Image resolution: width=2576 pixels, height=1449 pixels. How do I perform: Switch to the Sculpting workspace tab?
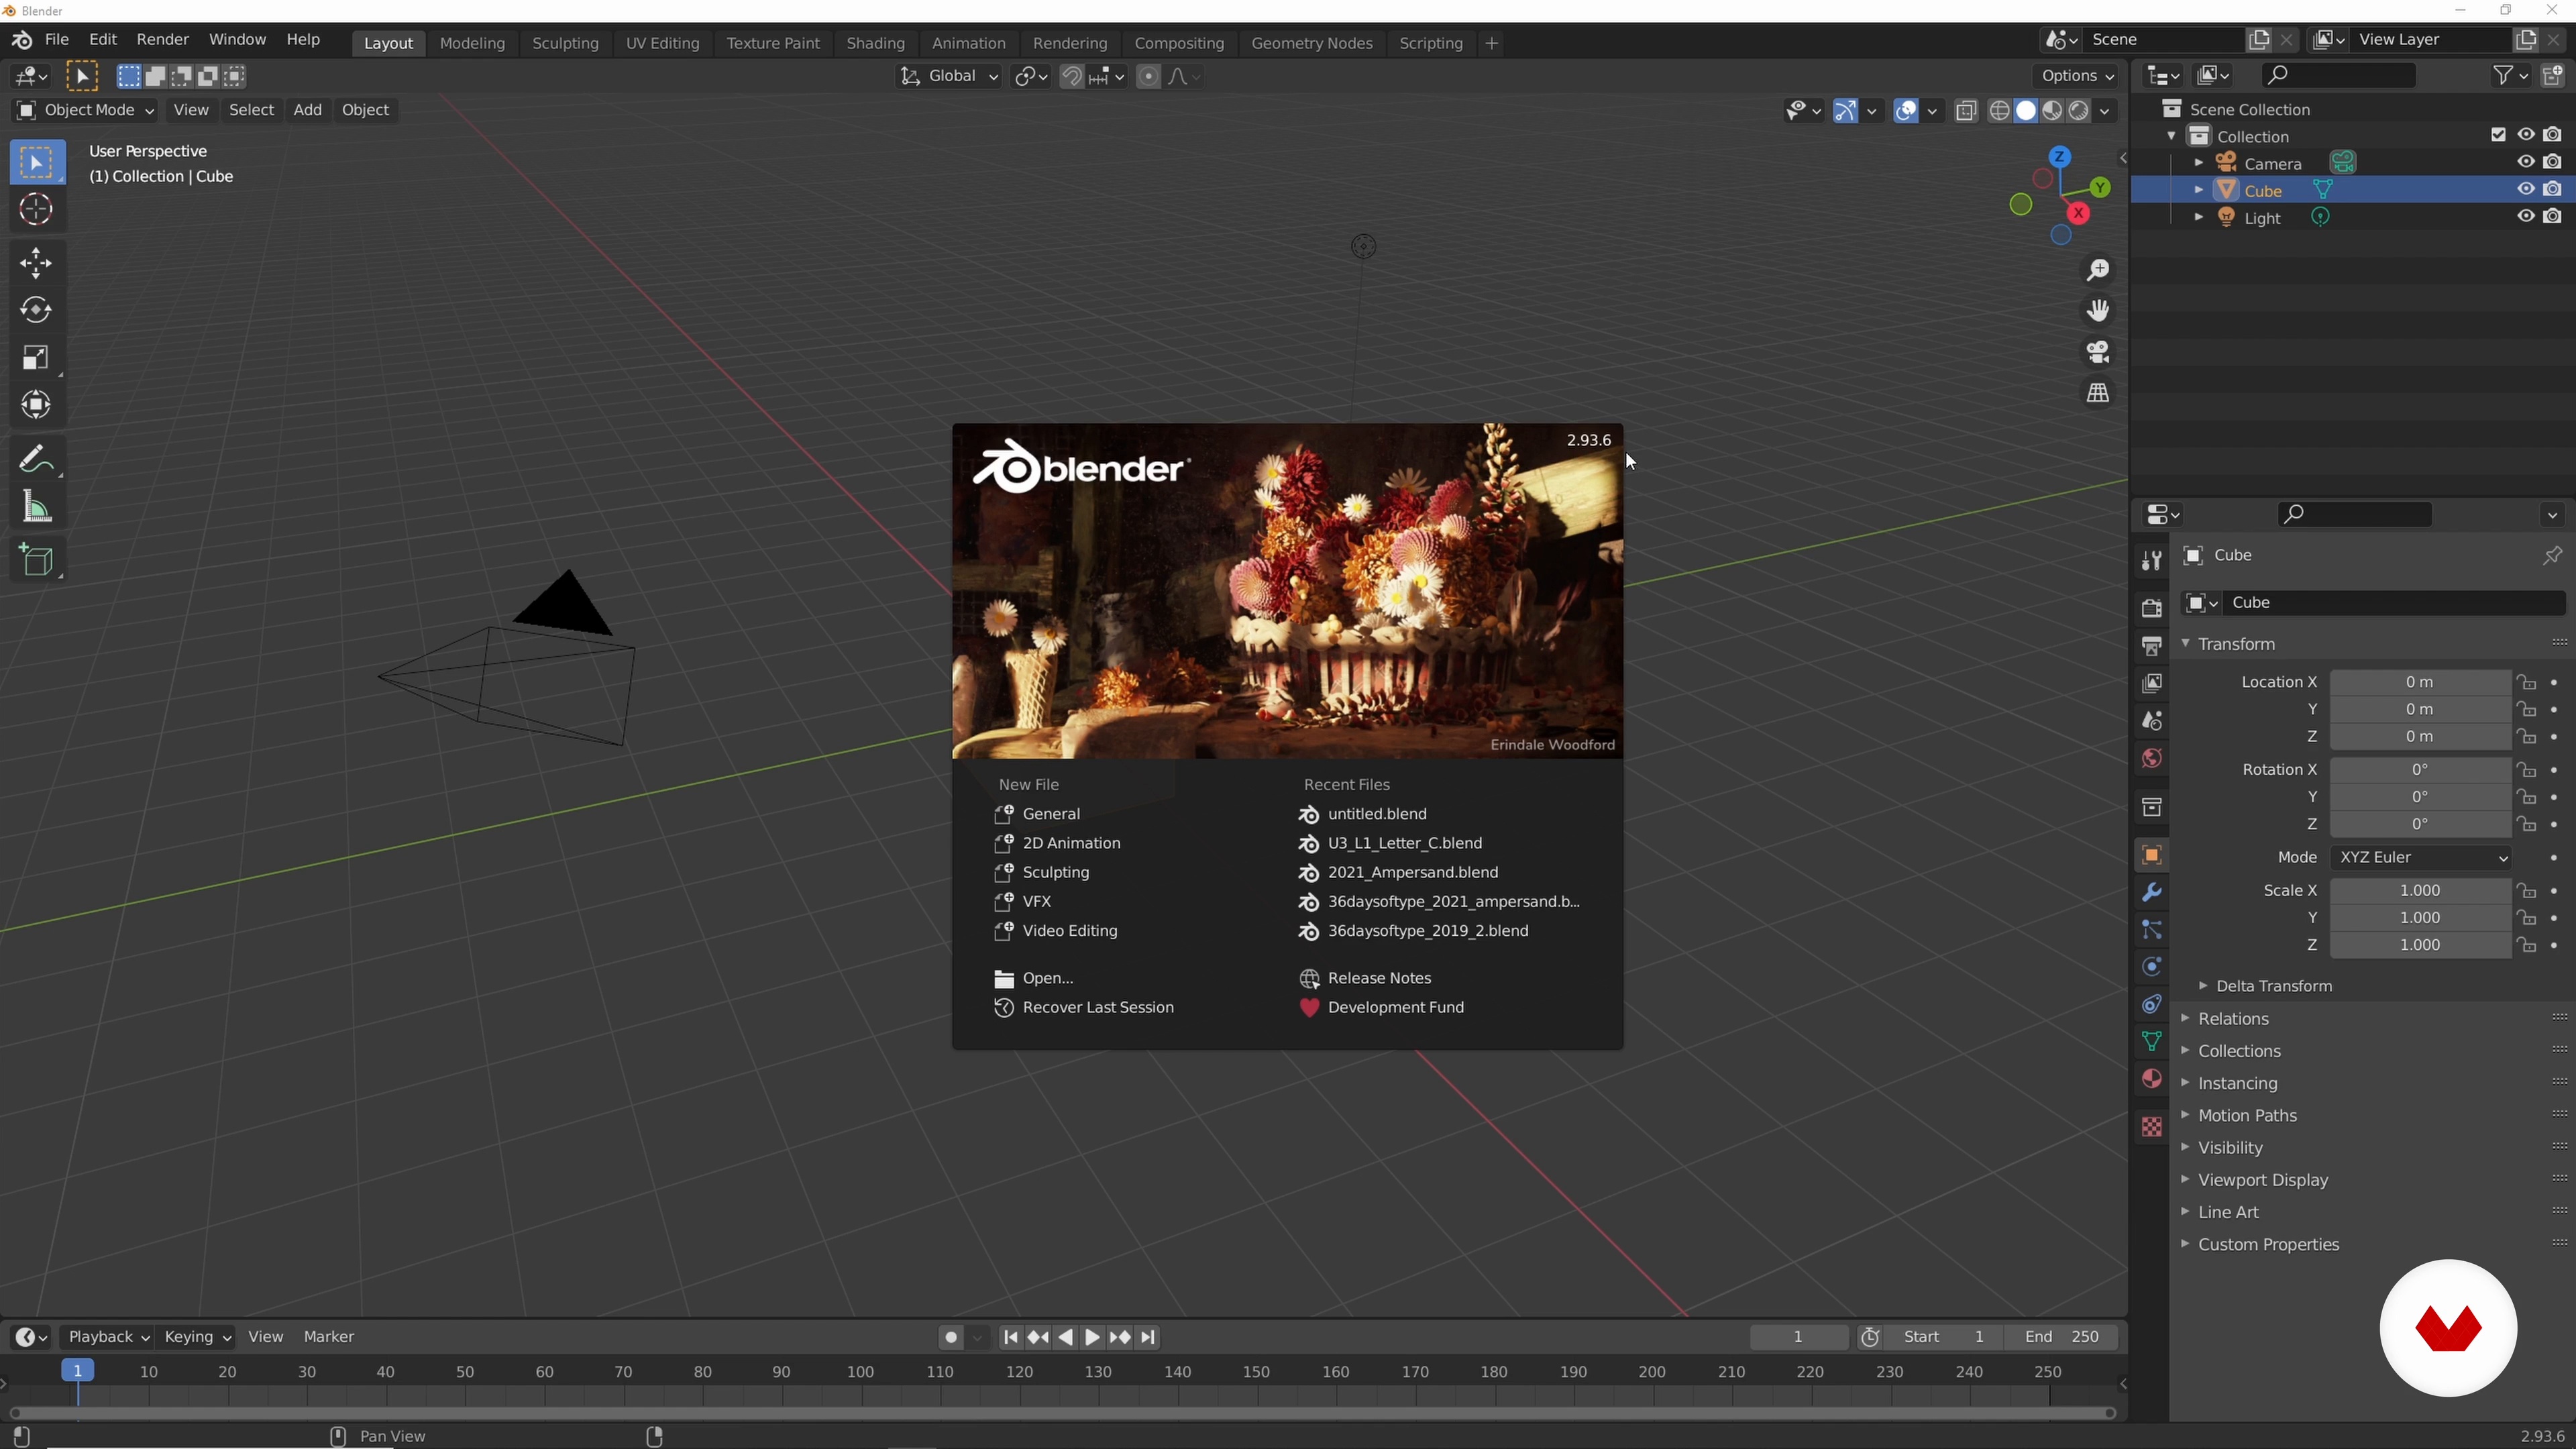565,44
